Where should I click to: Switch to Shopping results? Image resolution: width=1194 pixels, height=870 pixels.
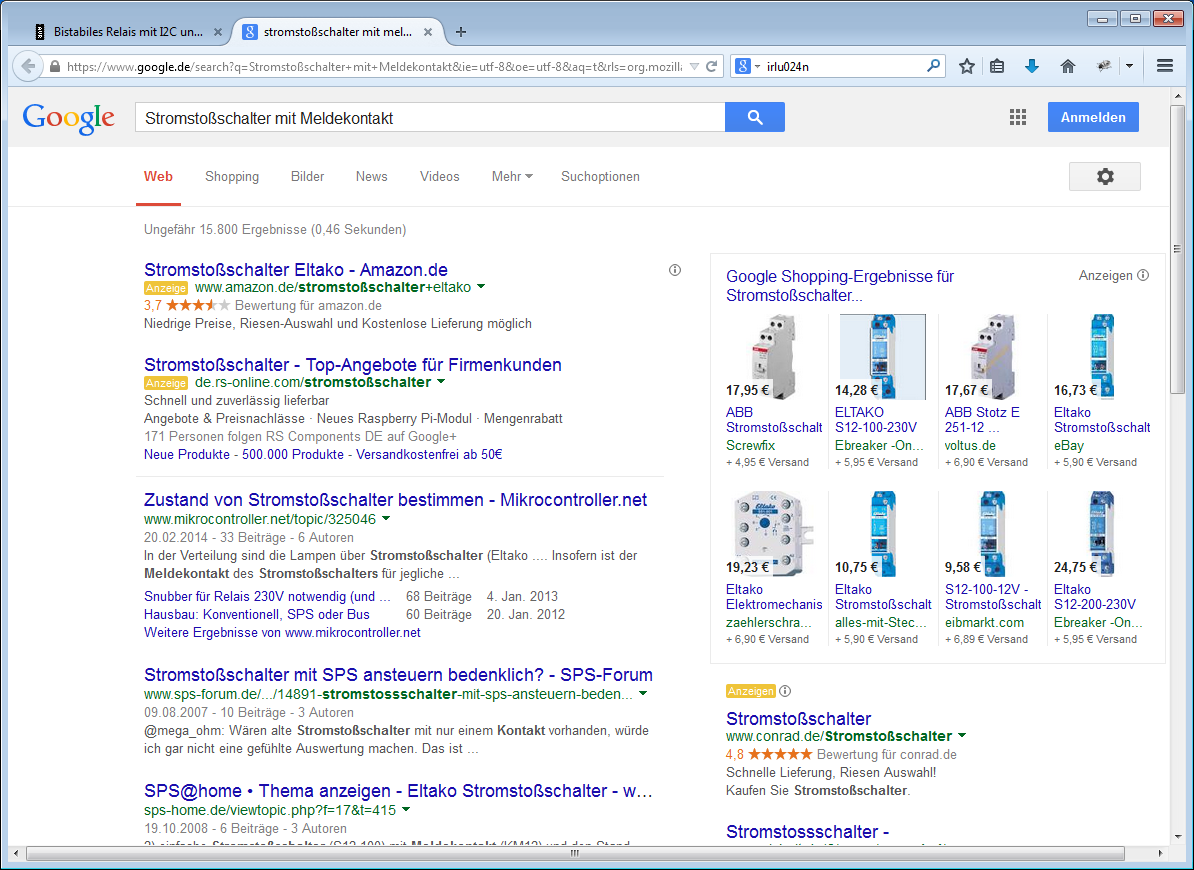point(231,177)
